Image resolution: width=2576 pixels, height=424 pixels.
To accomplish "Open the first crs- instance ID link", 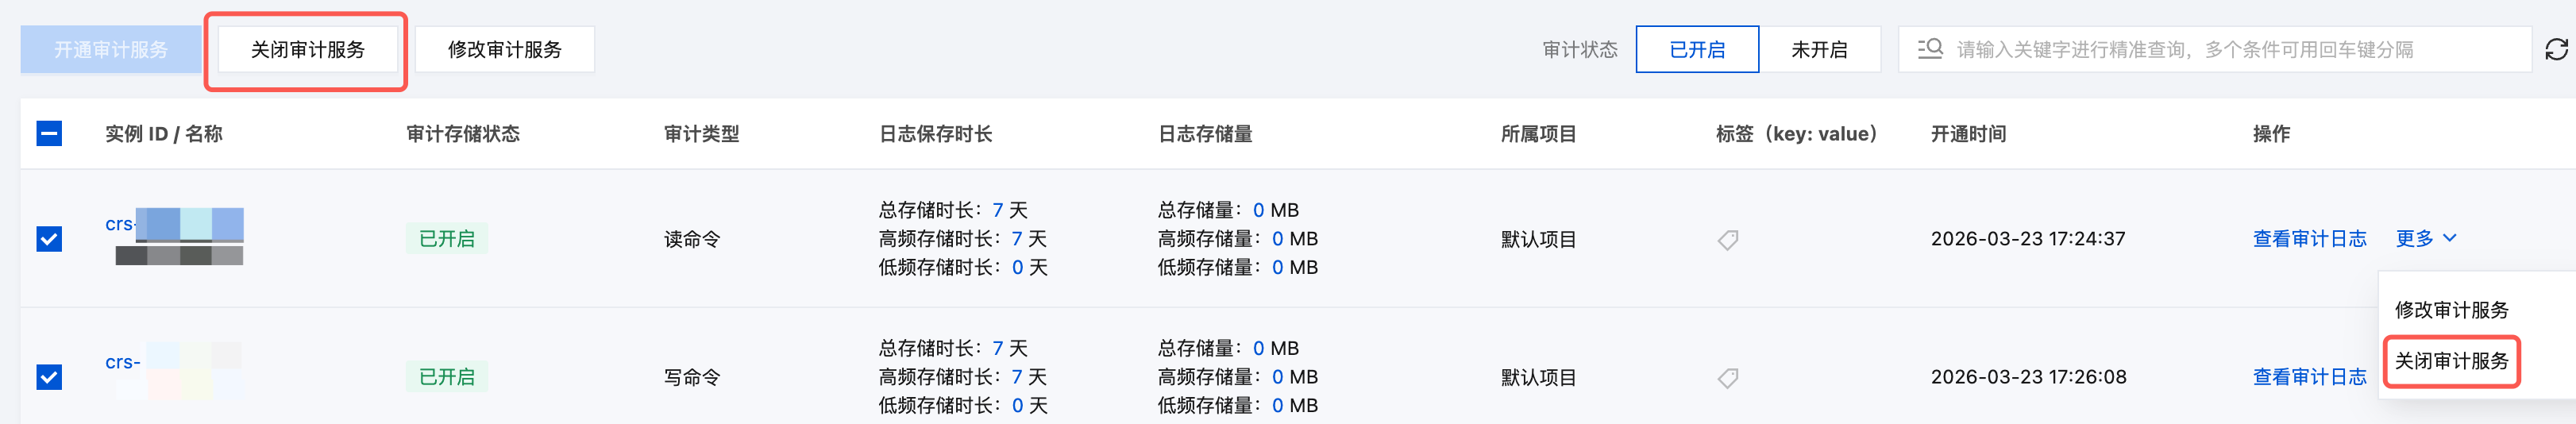I will point(120,225).
